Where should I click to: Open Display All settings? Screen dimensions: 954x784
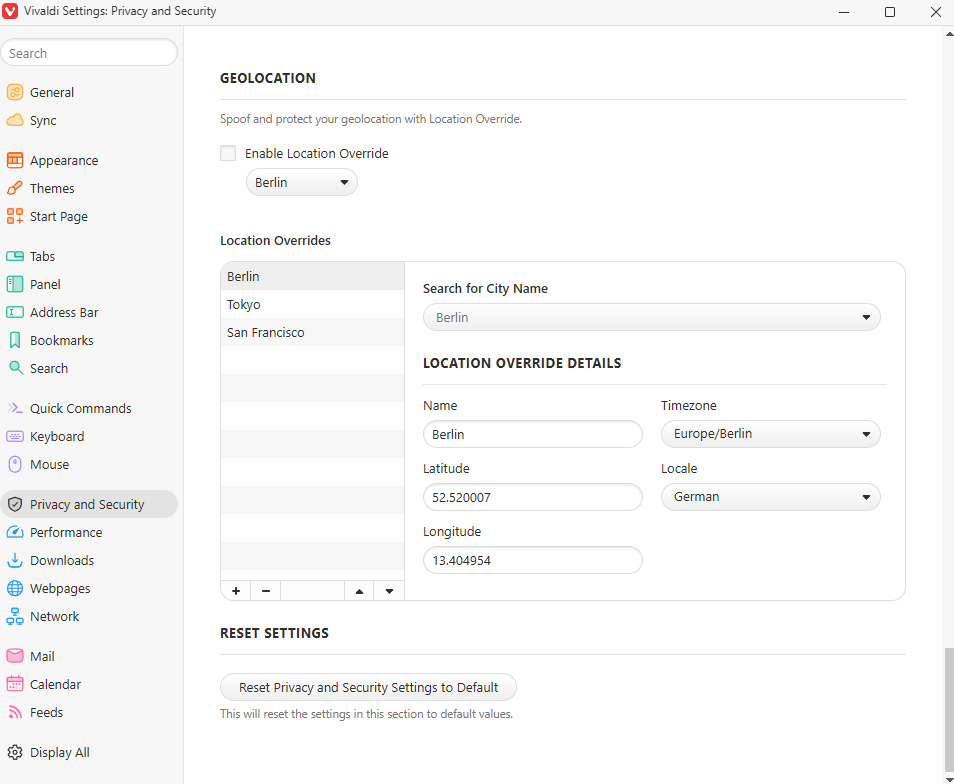coord(61,752)
